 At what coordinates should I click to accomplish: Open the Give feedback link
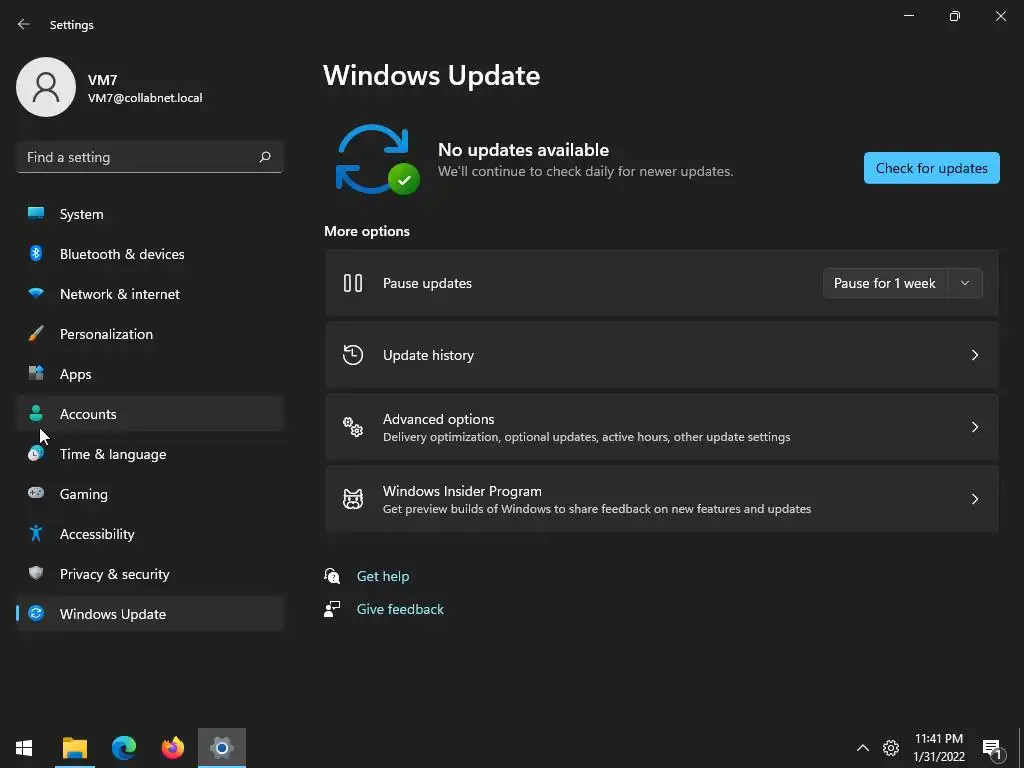coord(400,609)
